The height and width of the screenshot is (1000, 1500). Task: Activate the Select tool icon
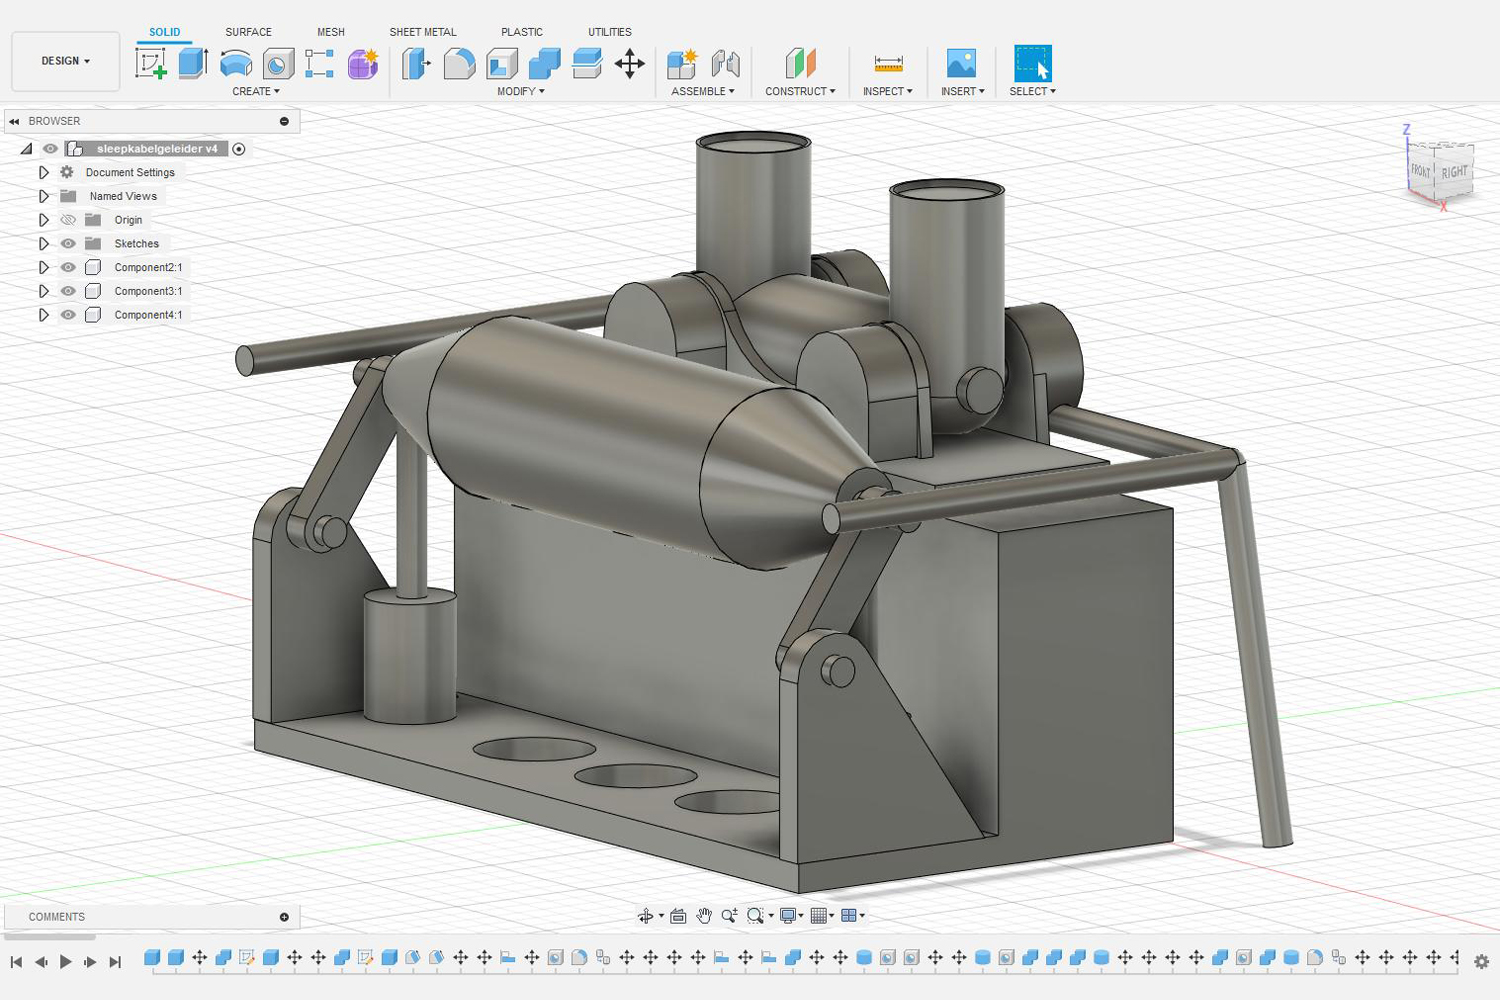1033,63
